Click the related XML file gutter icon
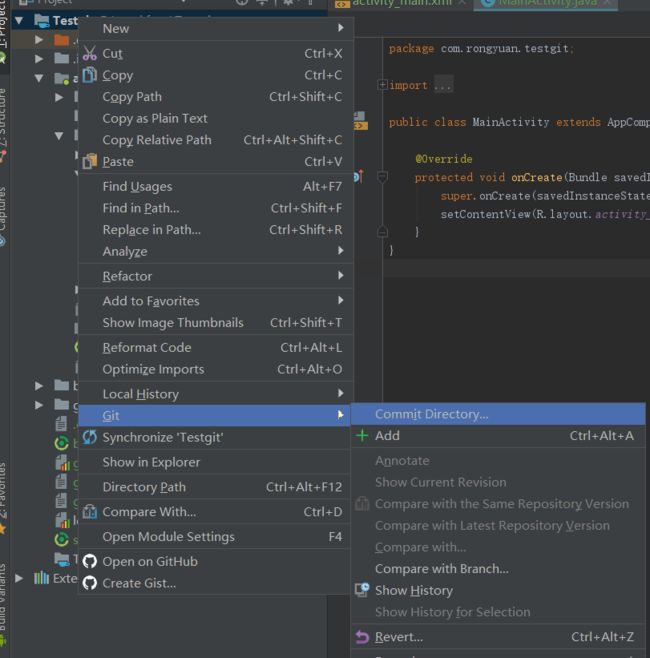Viewport: 650px width, 658px height. [360, 121]
